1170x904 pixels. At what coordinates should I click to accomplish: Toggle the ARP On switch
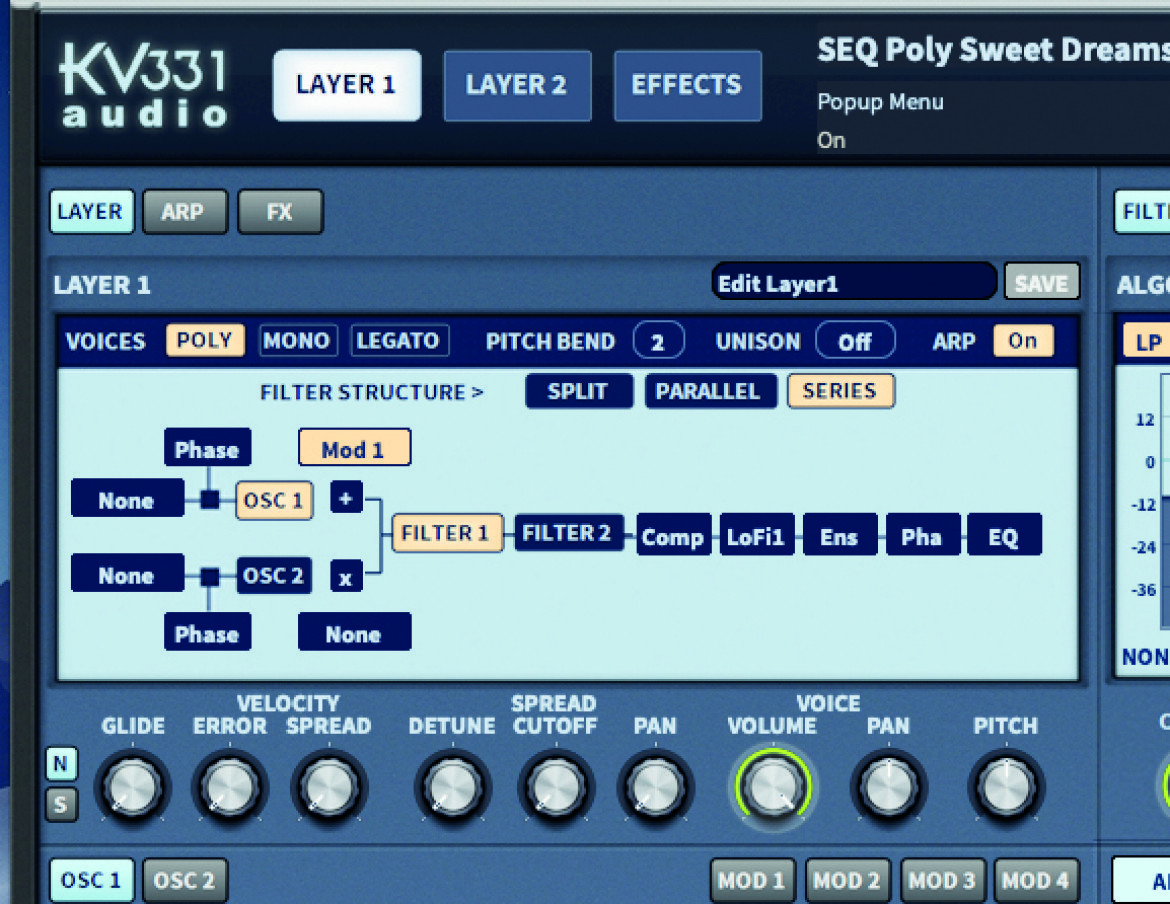(1023, 341)
